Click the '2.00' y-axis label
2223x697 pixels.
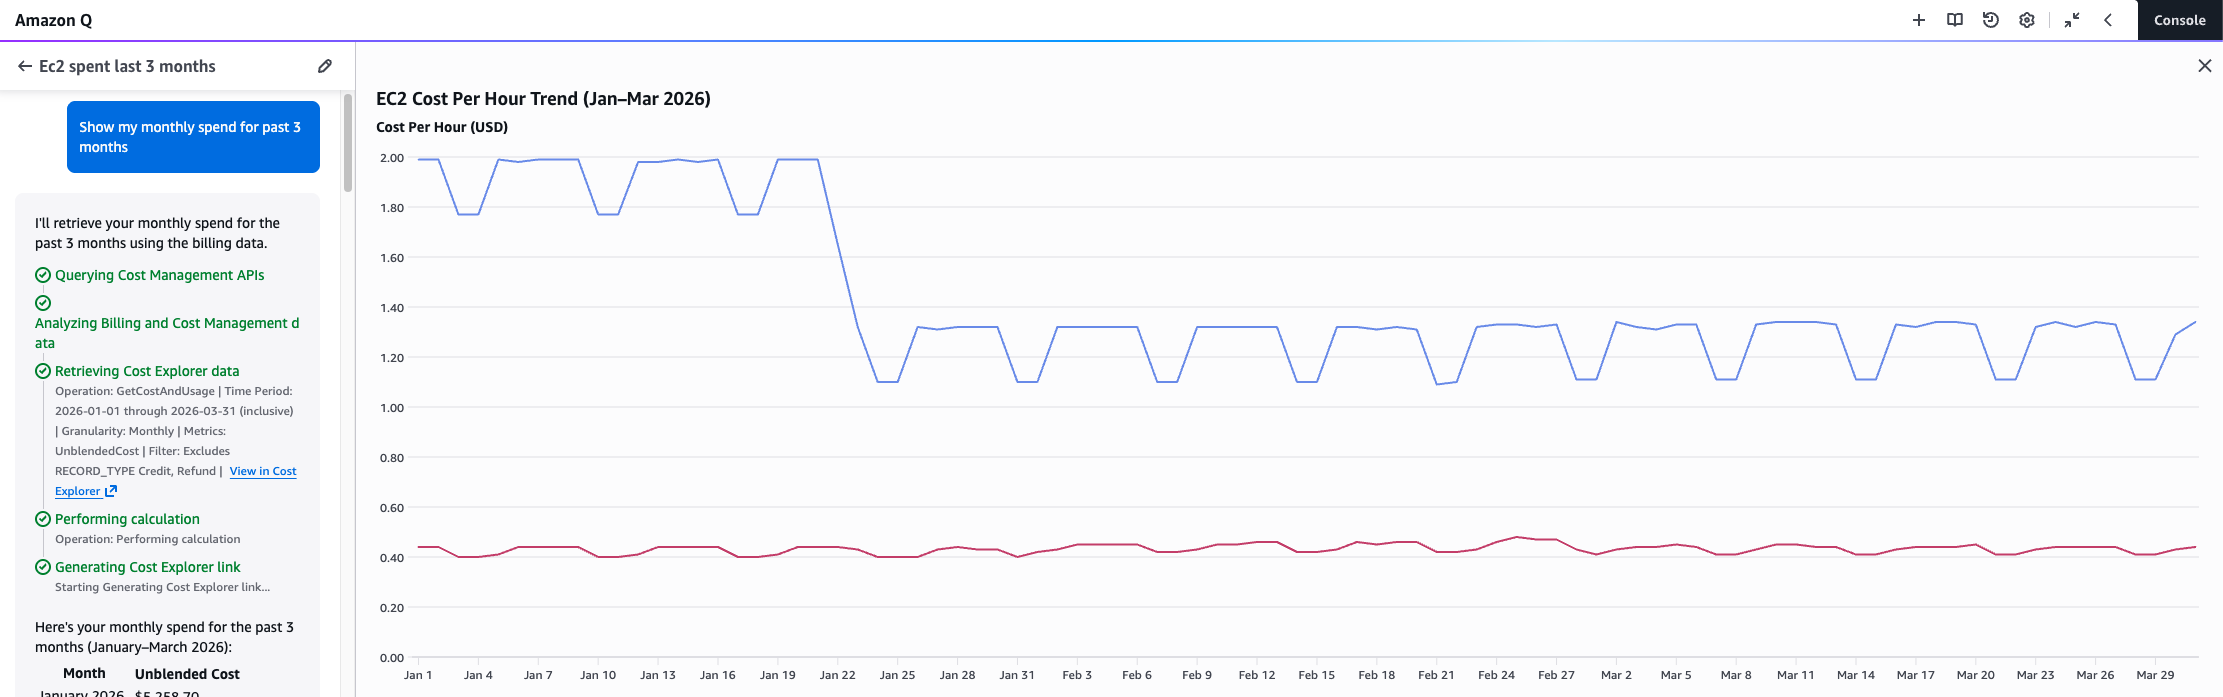(392, 158)
